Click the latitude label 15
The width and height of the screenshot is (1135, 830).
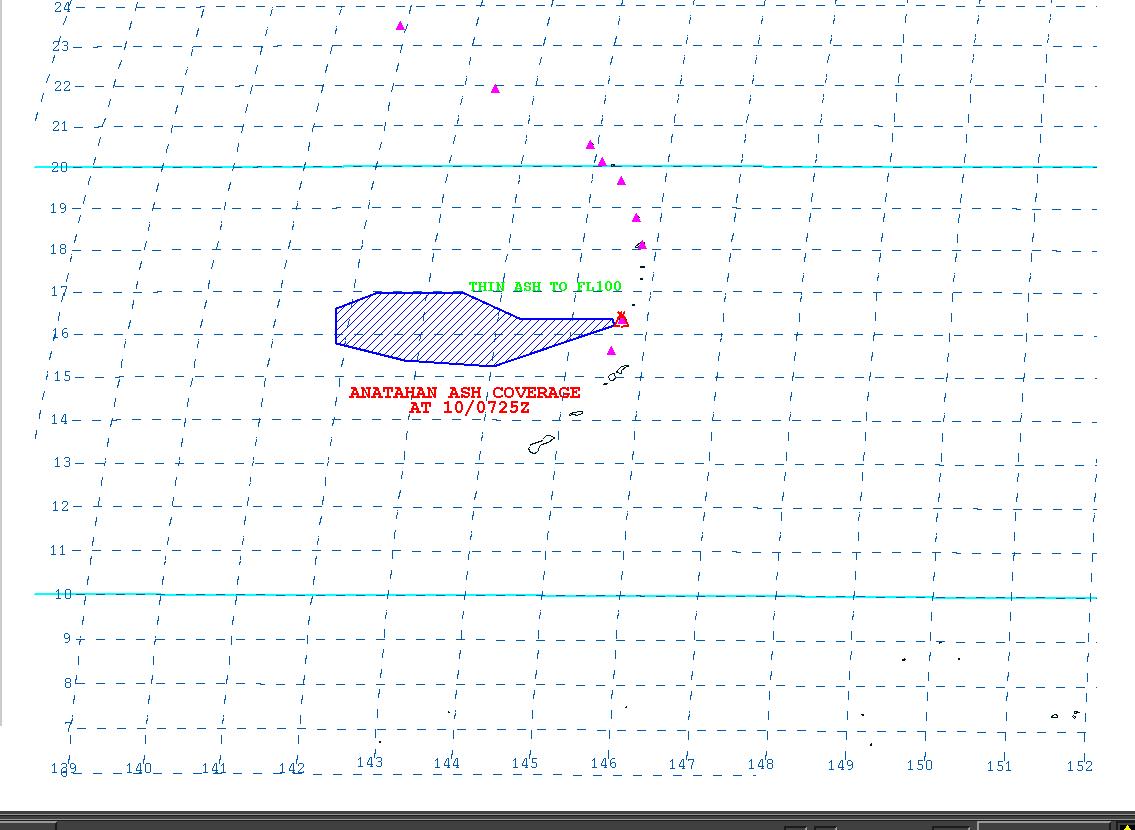(62, 376)
